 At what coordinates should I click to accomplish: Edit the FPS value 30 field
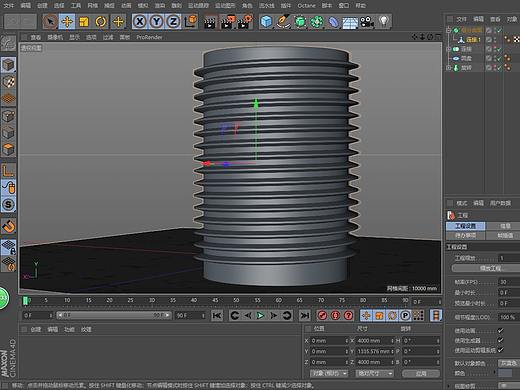pos(509,282)
